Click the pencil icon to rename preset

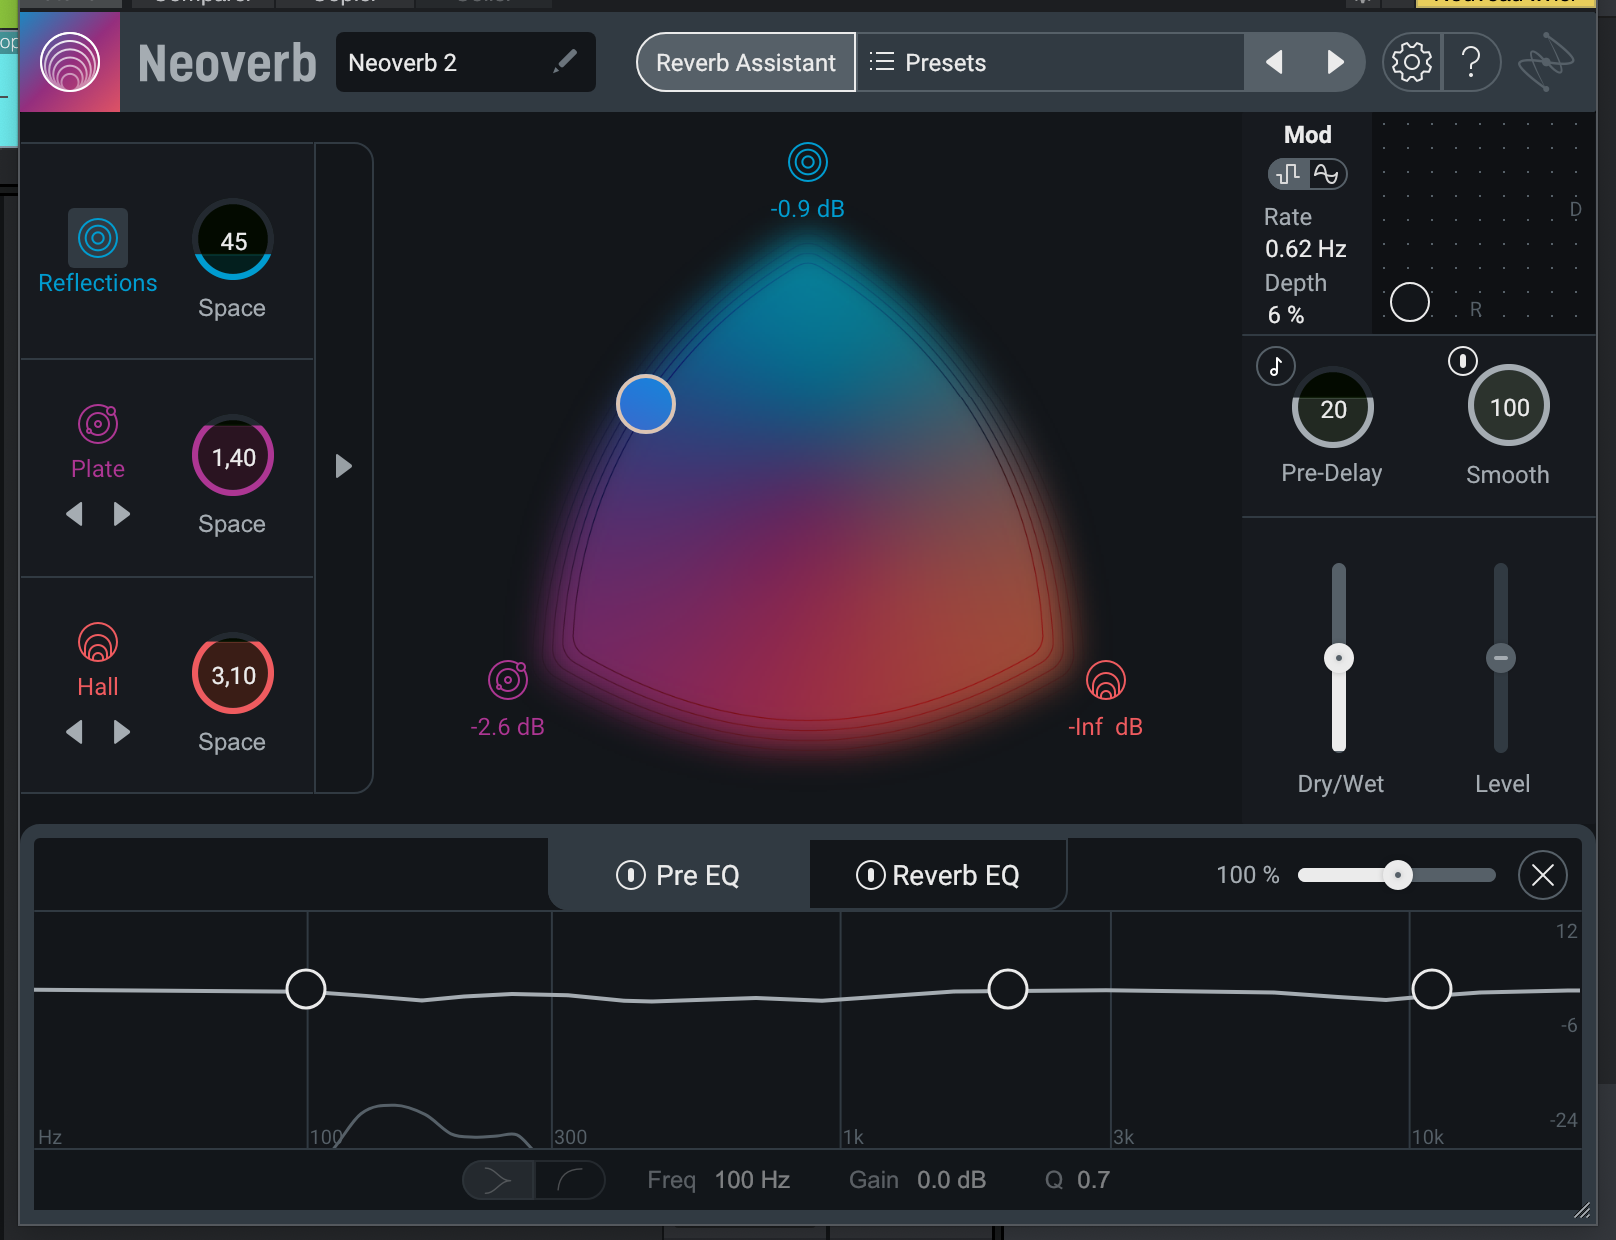coord(565,62)
